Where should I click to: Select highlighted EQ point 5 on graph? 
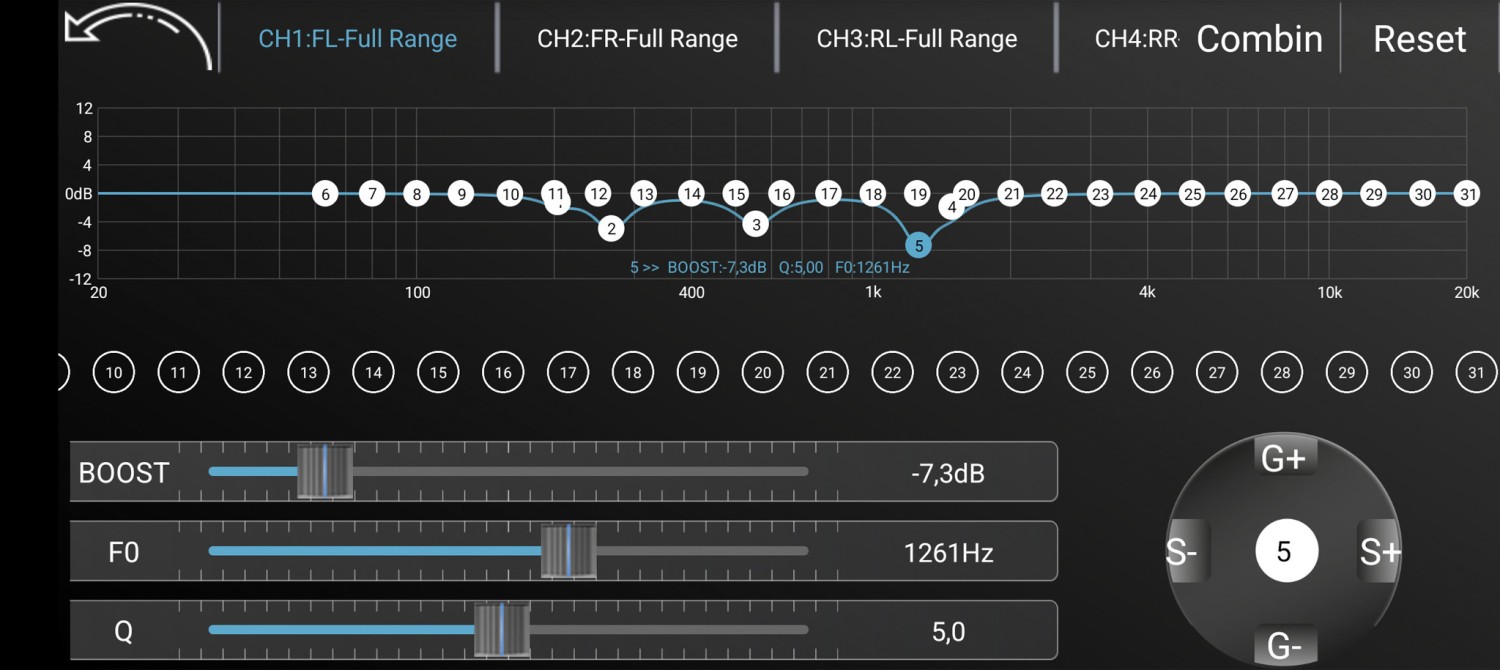coord(919,244)
